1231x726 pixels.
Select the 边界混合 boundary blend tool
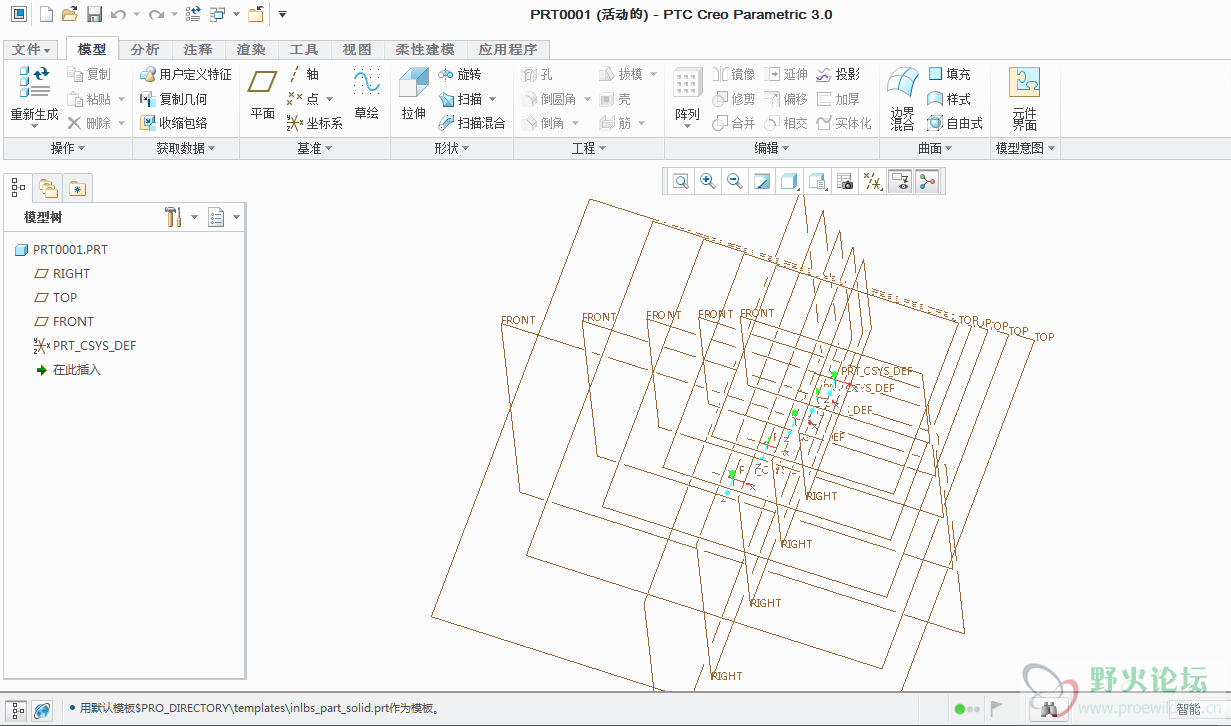903,99
